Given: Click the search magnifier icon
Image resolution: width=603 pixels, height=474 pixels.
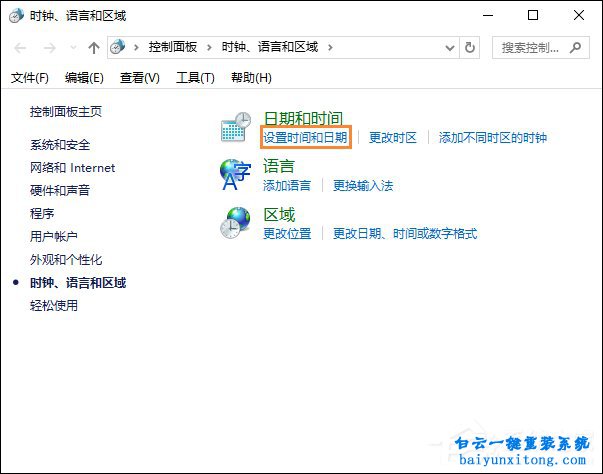Looking at the screenshot, I should (575, 48).
